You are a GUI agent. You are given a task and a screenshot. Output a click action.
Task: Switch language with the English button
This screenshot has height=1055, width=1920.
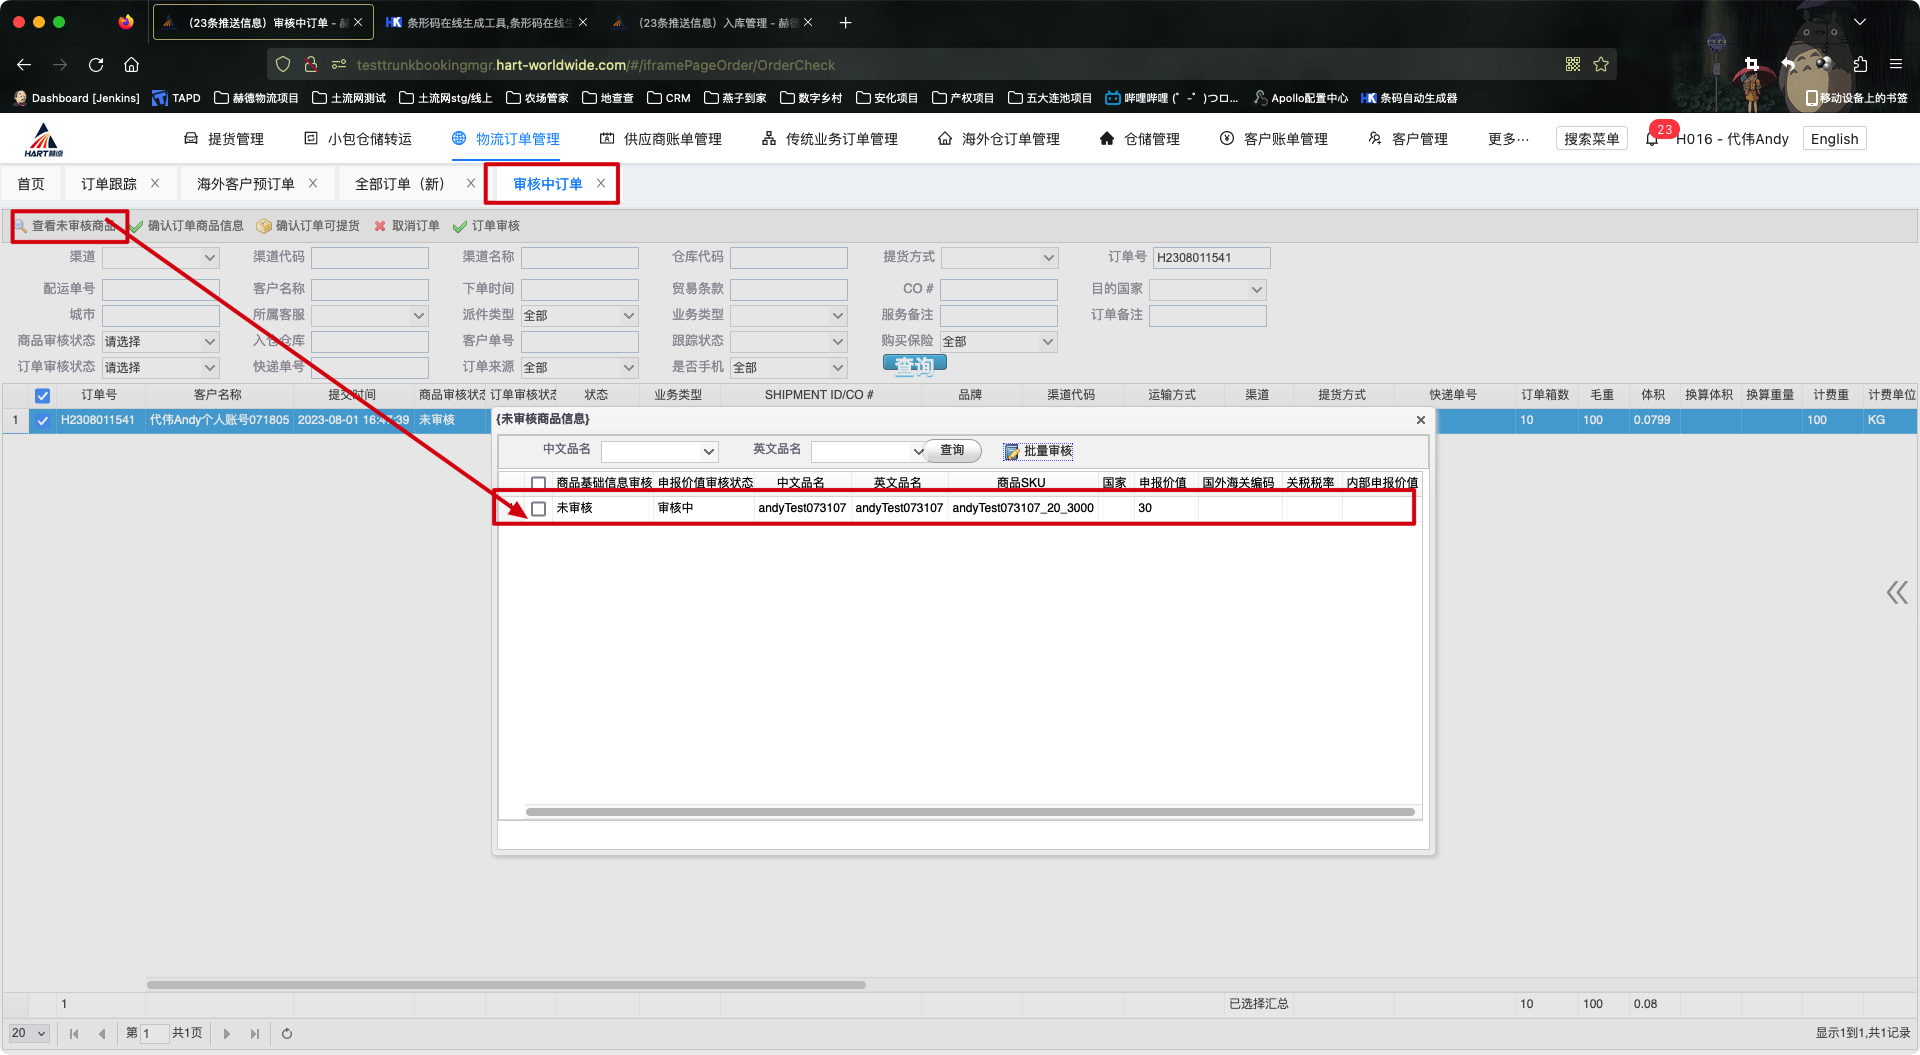[x=1834, y=139]
